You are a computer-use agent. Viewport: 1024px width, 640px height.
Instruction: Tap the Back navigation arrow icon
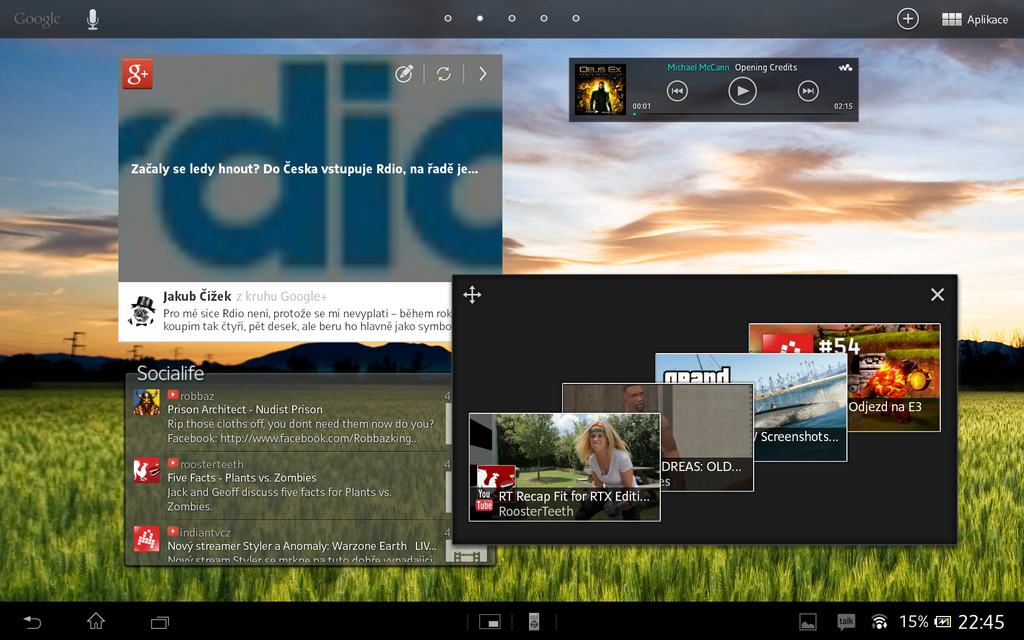click(31, 621)
